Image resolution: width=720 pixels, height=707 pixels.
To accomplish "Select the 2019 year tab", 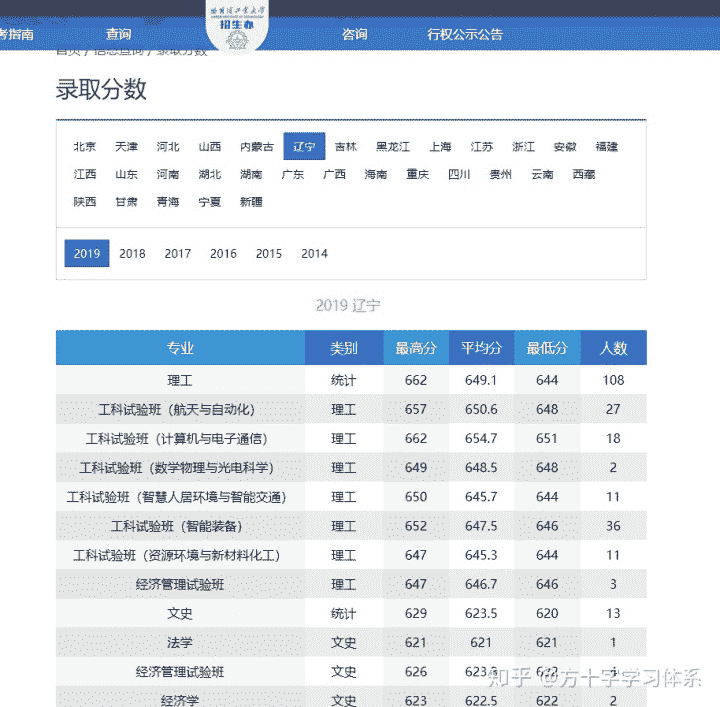I will tap(87, 254).
